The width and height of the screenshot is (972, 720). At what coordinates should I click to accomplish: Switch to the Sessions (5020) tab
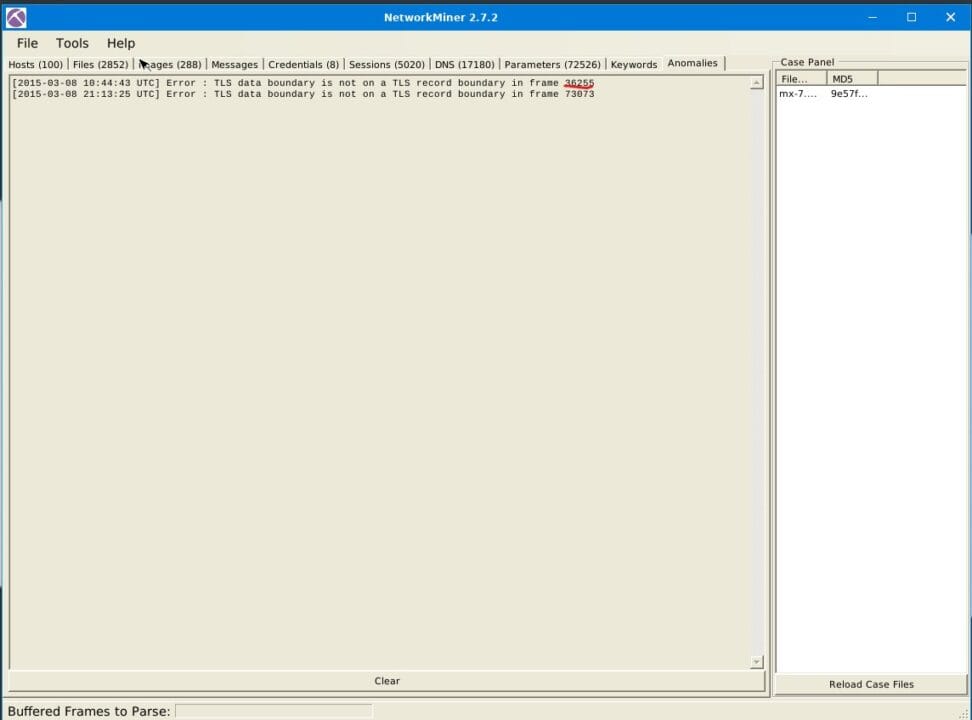386,63
